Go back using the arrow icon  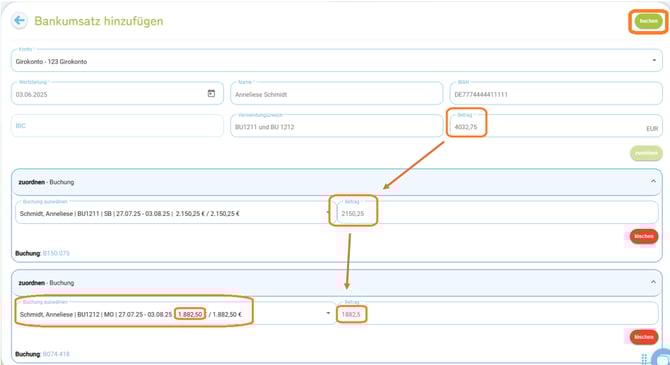tap(19, 21)
